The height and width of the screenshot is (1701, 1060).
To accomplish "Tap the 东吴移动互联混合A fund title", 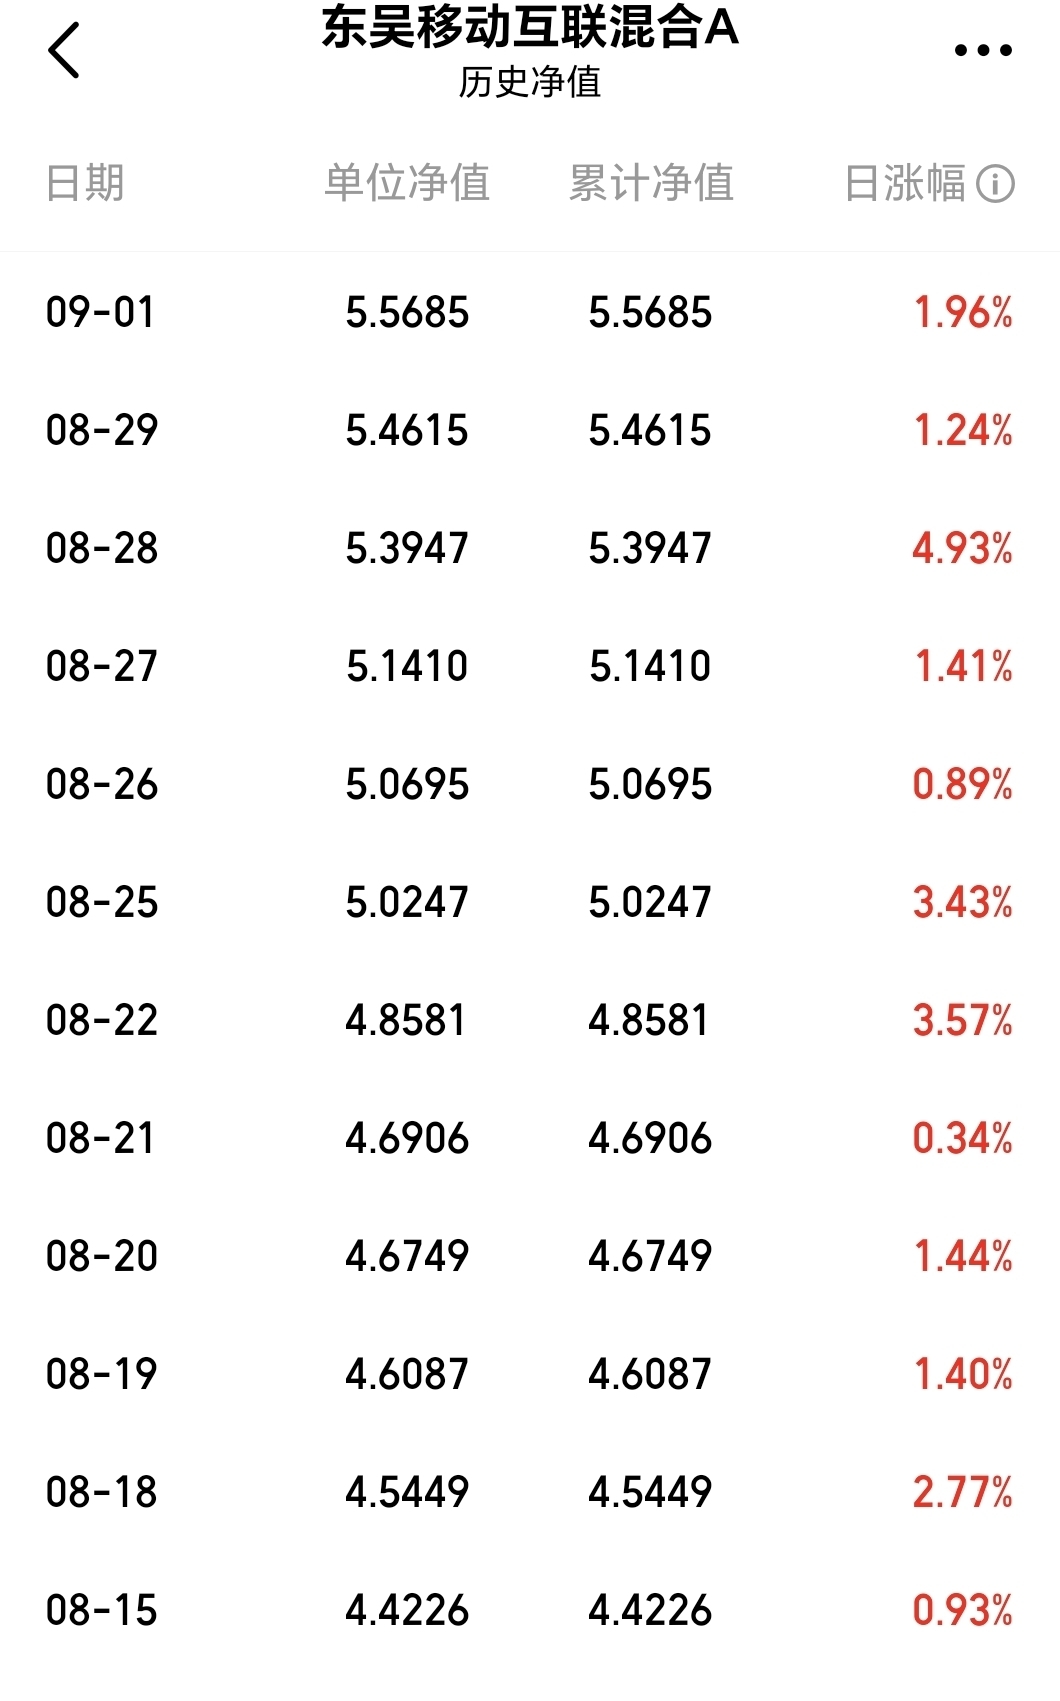I will pos(530,27).
